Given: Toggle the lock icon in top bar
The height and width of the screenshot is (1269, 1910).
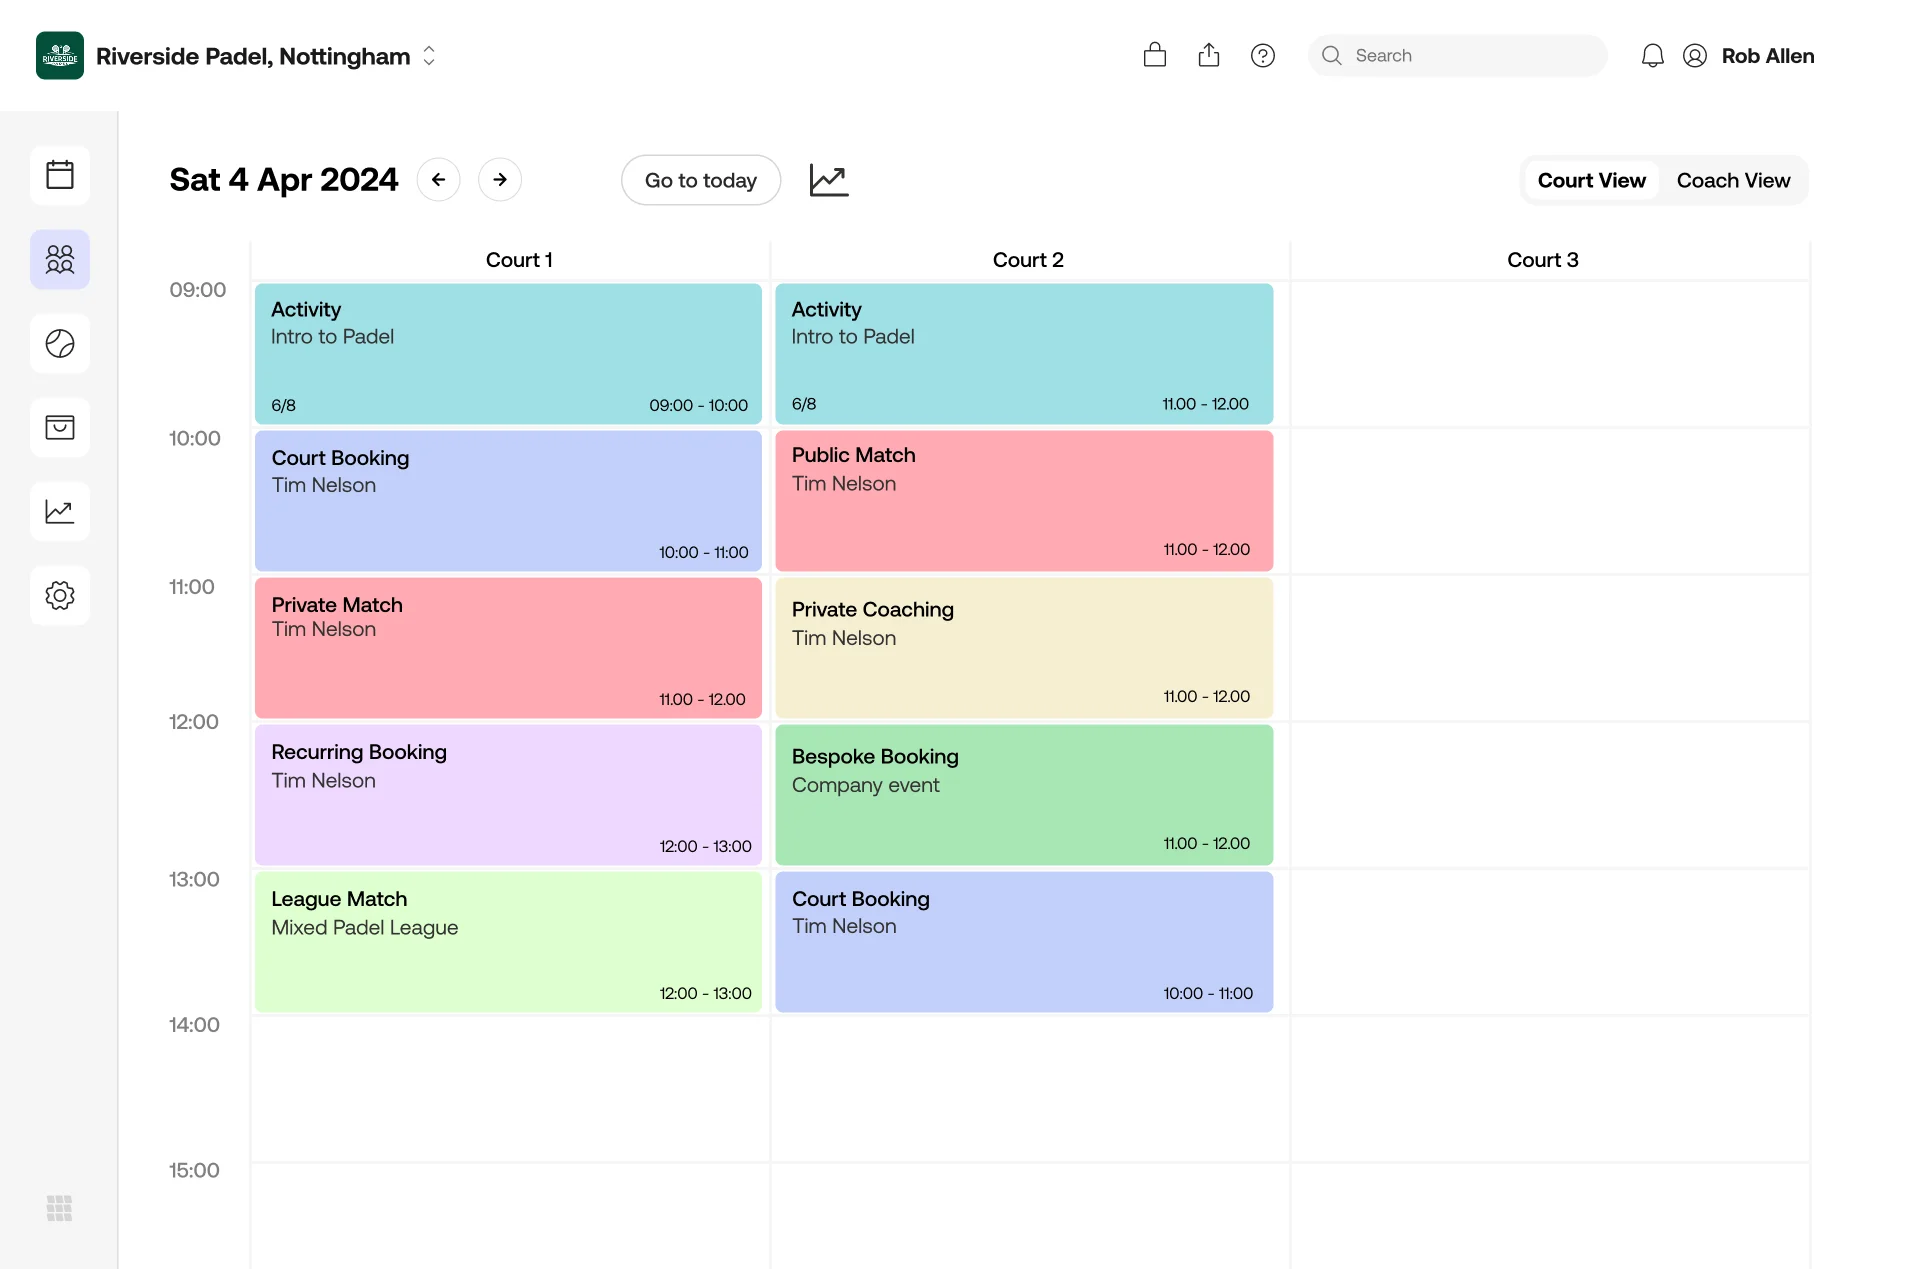Looking at the screenshot, I should pyautogui.click(x=1154, y=55).
